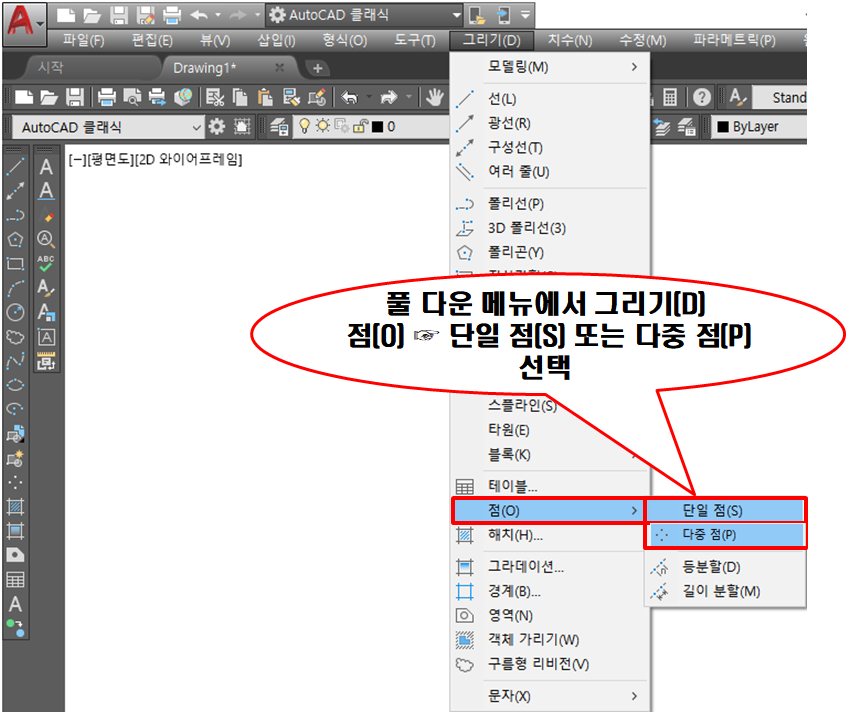Viewport: 852px width, 717px height.
Task: Select the Hatch tool in left toolbar
Action: click(x=15, y=507)
